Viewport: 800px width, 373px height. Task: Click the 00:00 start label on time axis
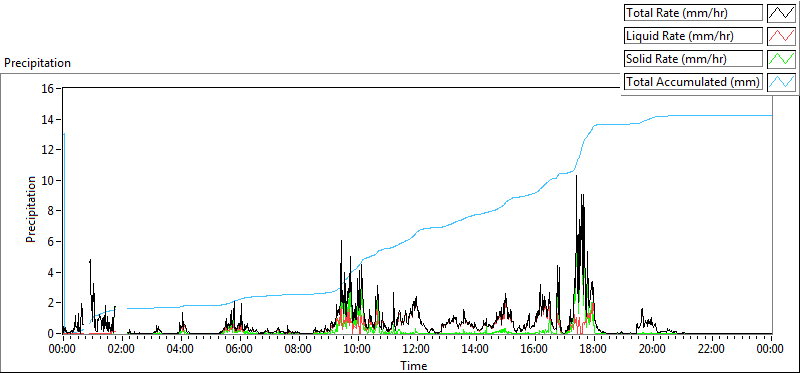point(63,349)
